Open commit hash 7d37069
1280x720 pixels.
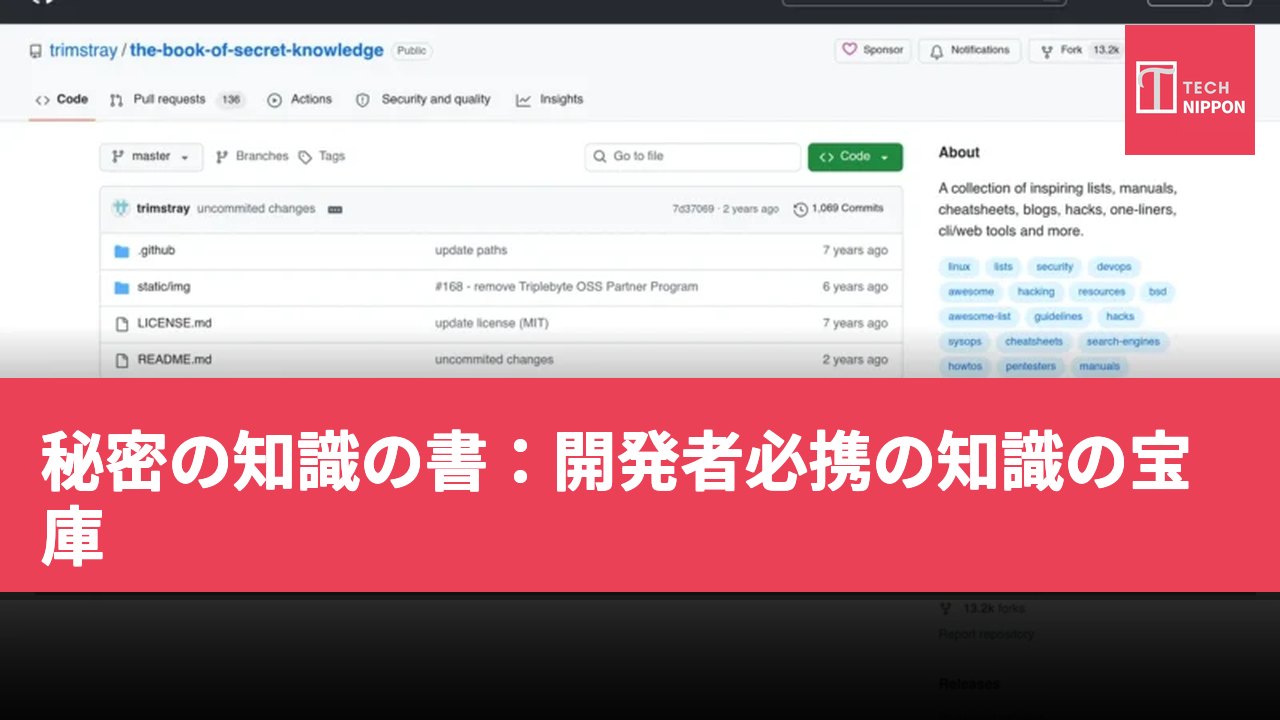point(693,208)
